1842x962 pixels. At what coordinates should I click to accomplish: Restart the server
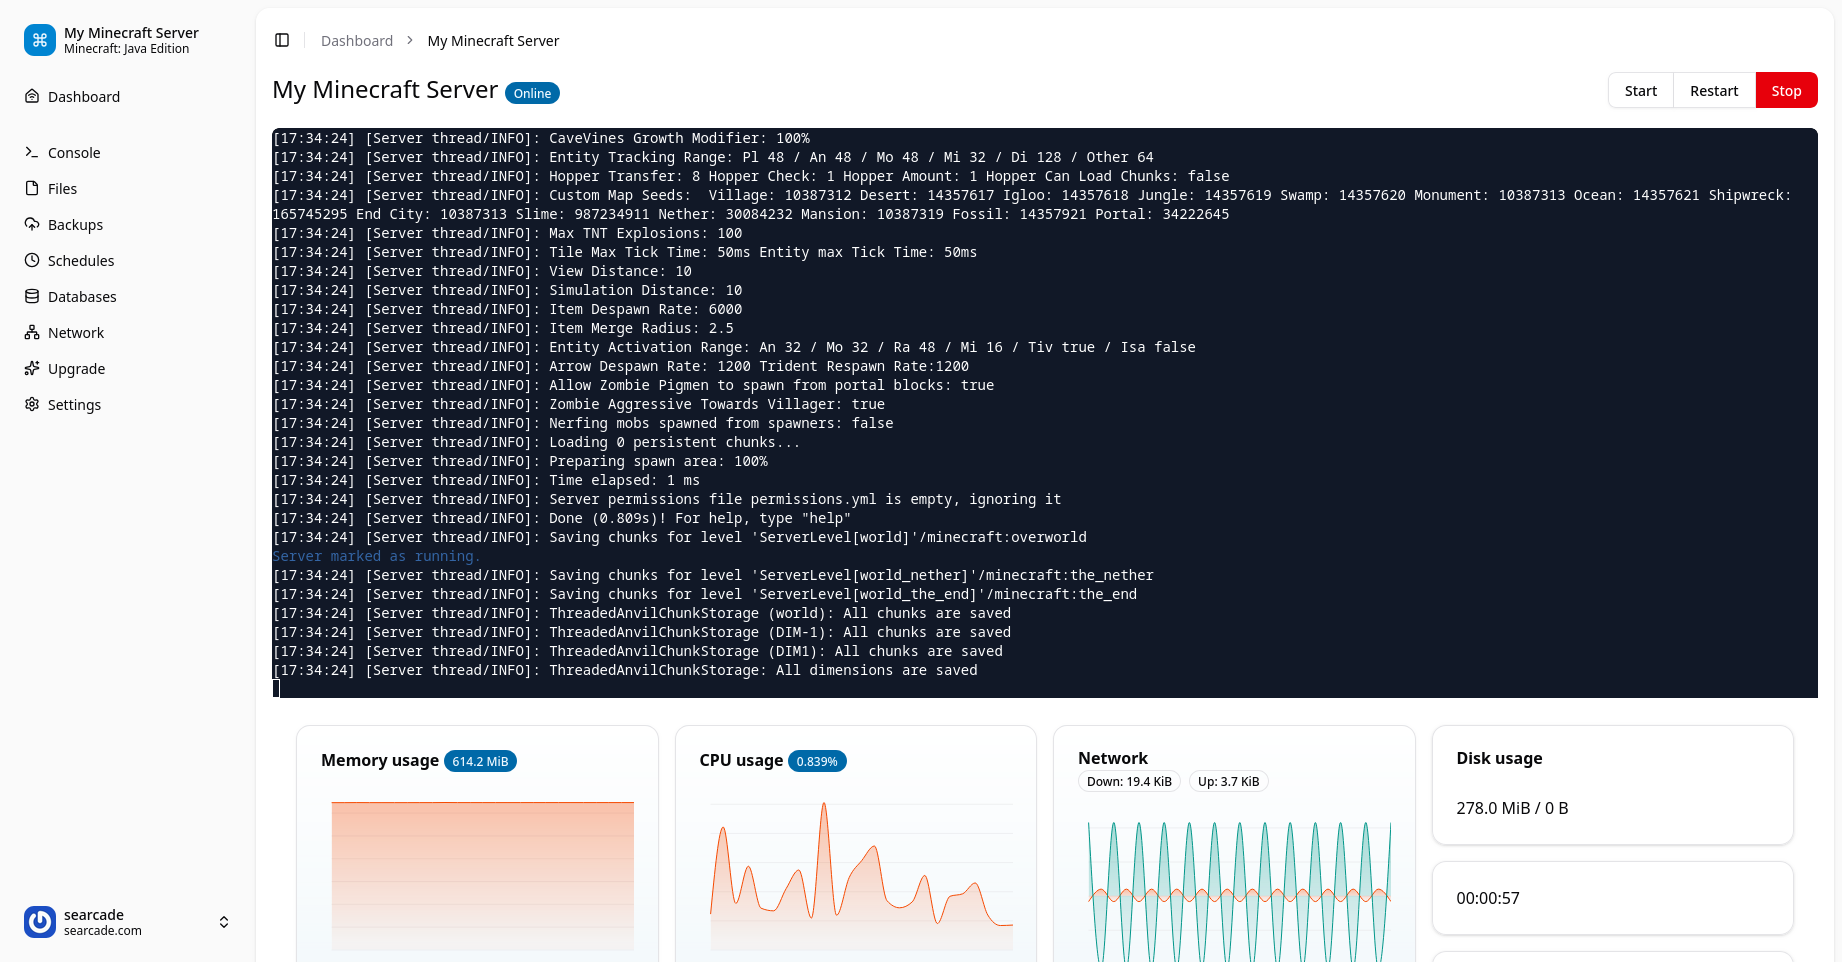tap(1714, 90)
